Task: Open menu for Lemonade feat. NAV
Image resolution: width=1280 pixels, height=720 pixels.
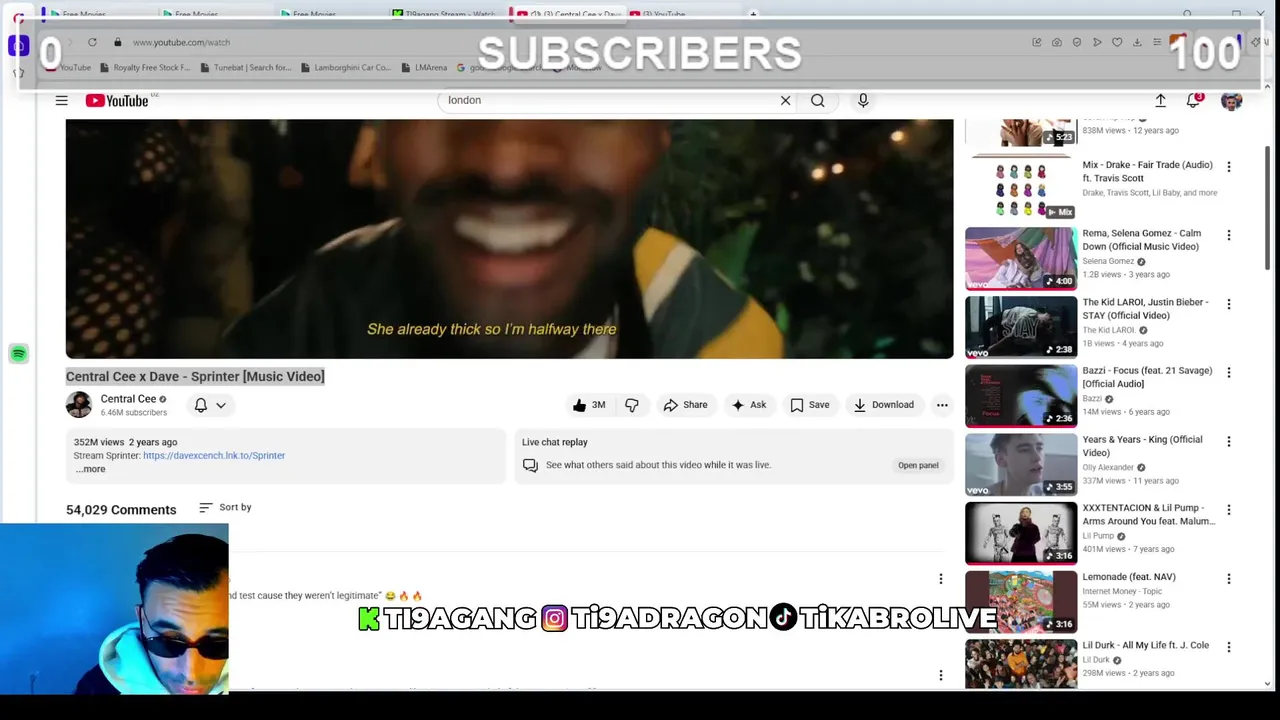Action: pos(1229,578)
